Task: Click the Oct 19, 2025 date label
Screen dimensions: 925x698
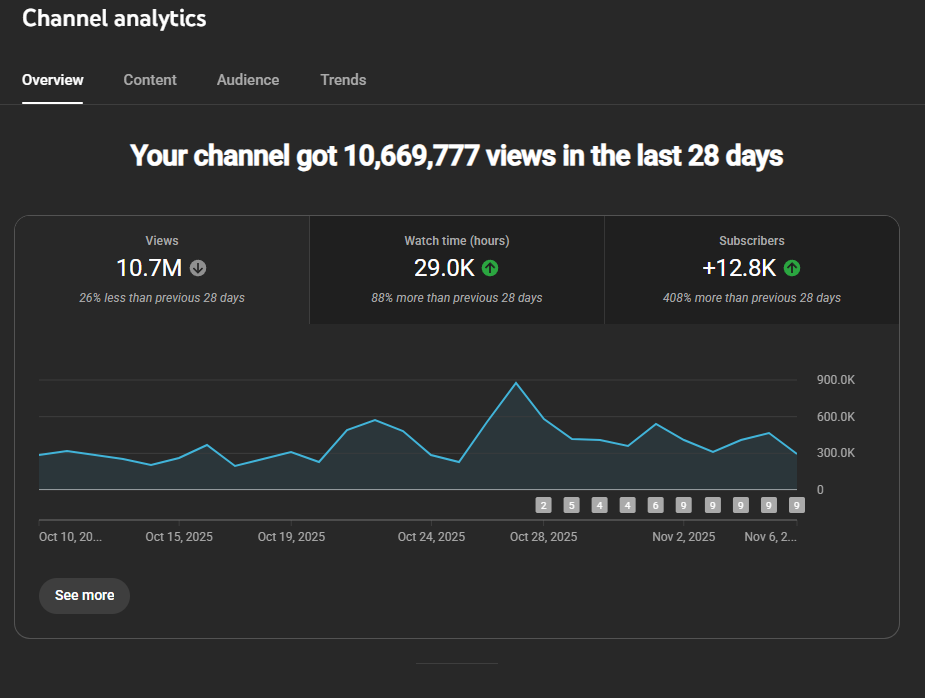Action: [291, 537]
